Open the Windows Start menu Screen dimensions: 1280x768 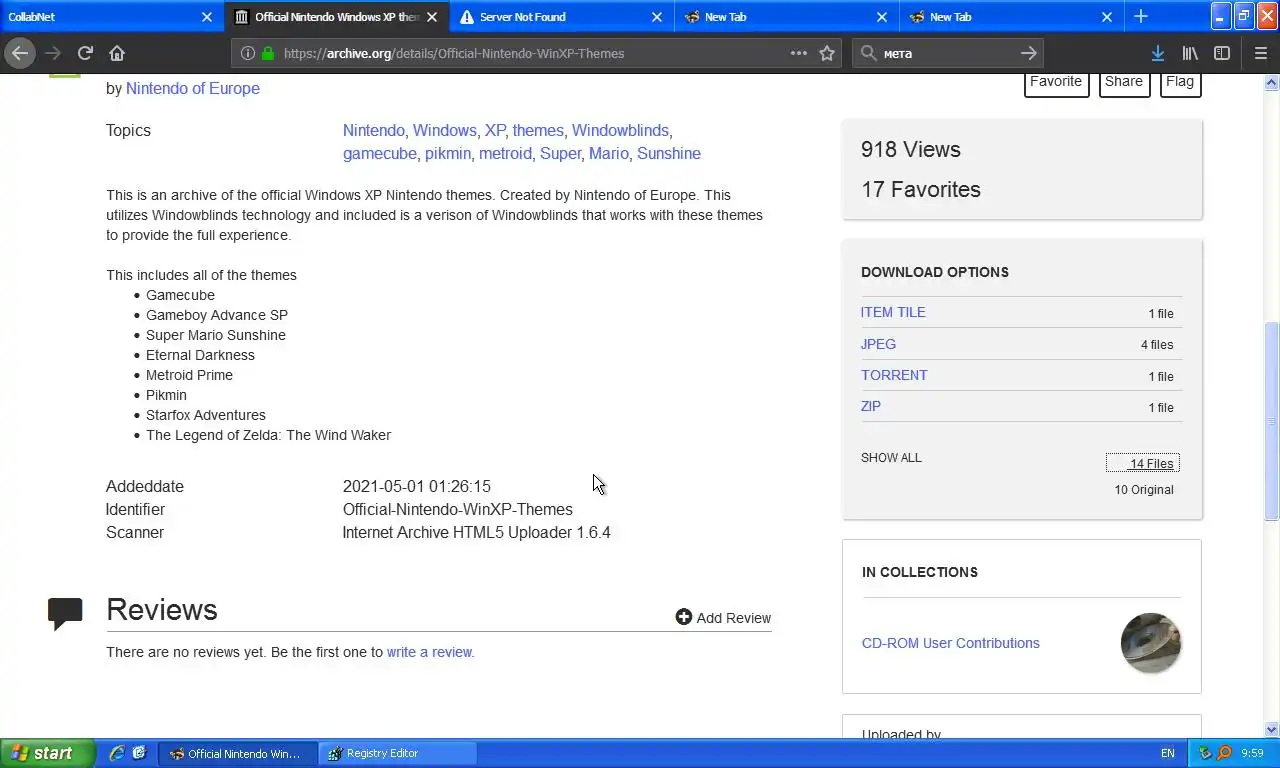point(47,753)
